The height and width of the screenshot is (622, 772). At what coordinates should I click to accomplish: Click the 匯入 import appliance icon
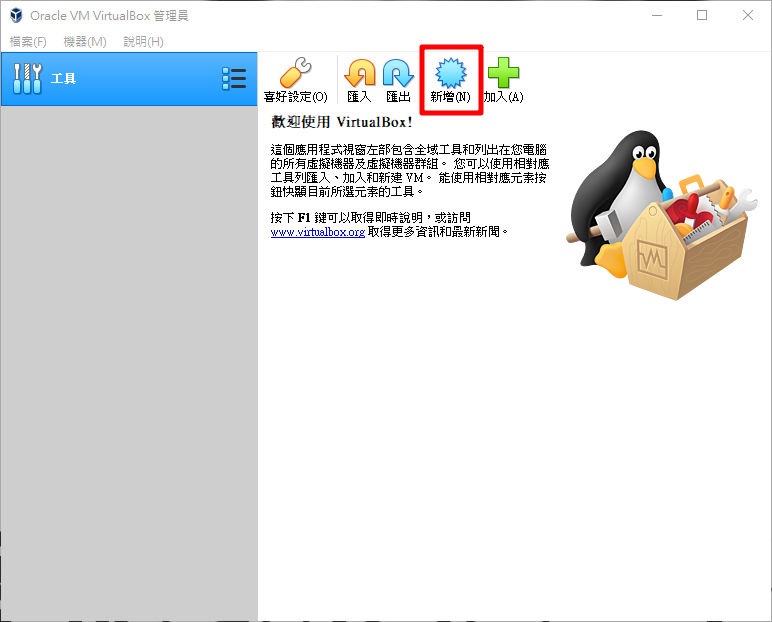tap(359, 74)
